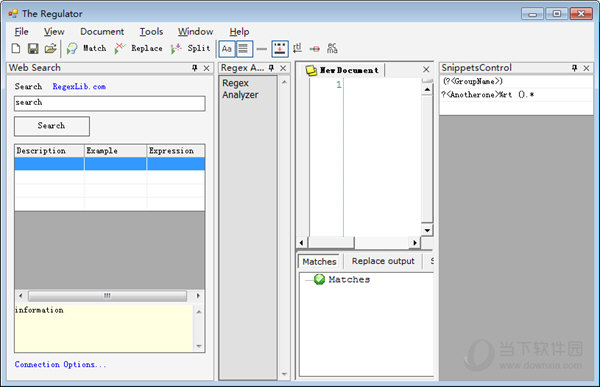Pin the Regex Analyzer panel
Image resolution: width=600 pixels, height=387 pixels.
point(271,68)
